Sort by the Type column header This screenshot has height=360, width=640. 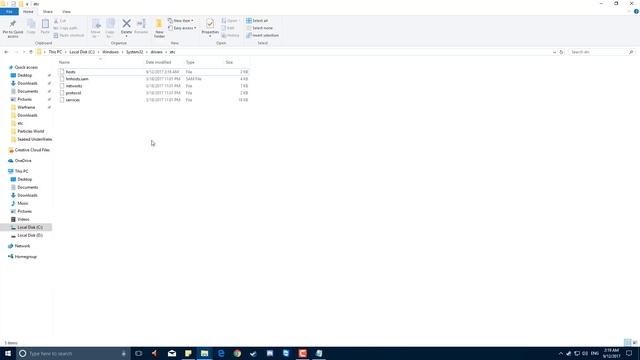[190, 62]
